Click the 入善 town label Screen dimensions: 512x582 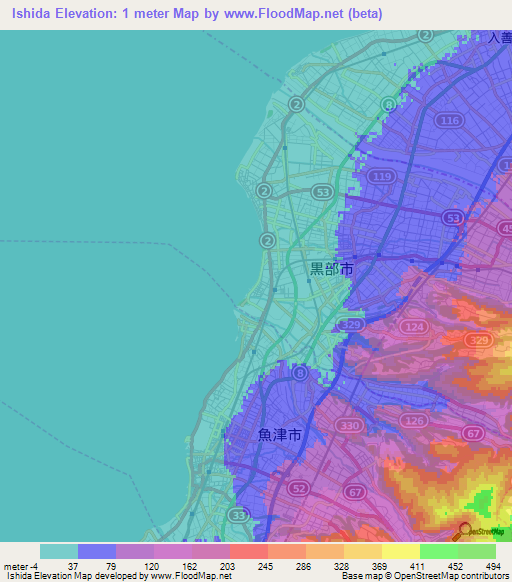pos(500,38)
